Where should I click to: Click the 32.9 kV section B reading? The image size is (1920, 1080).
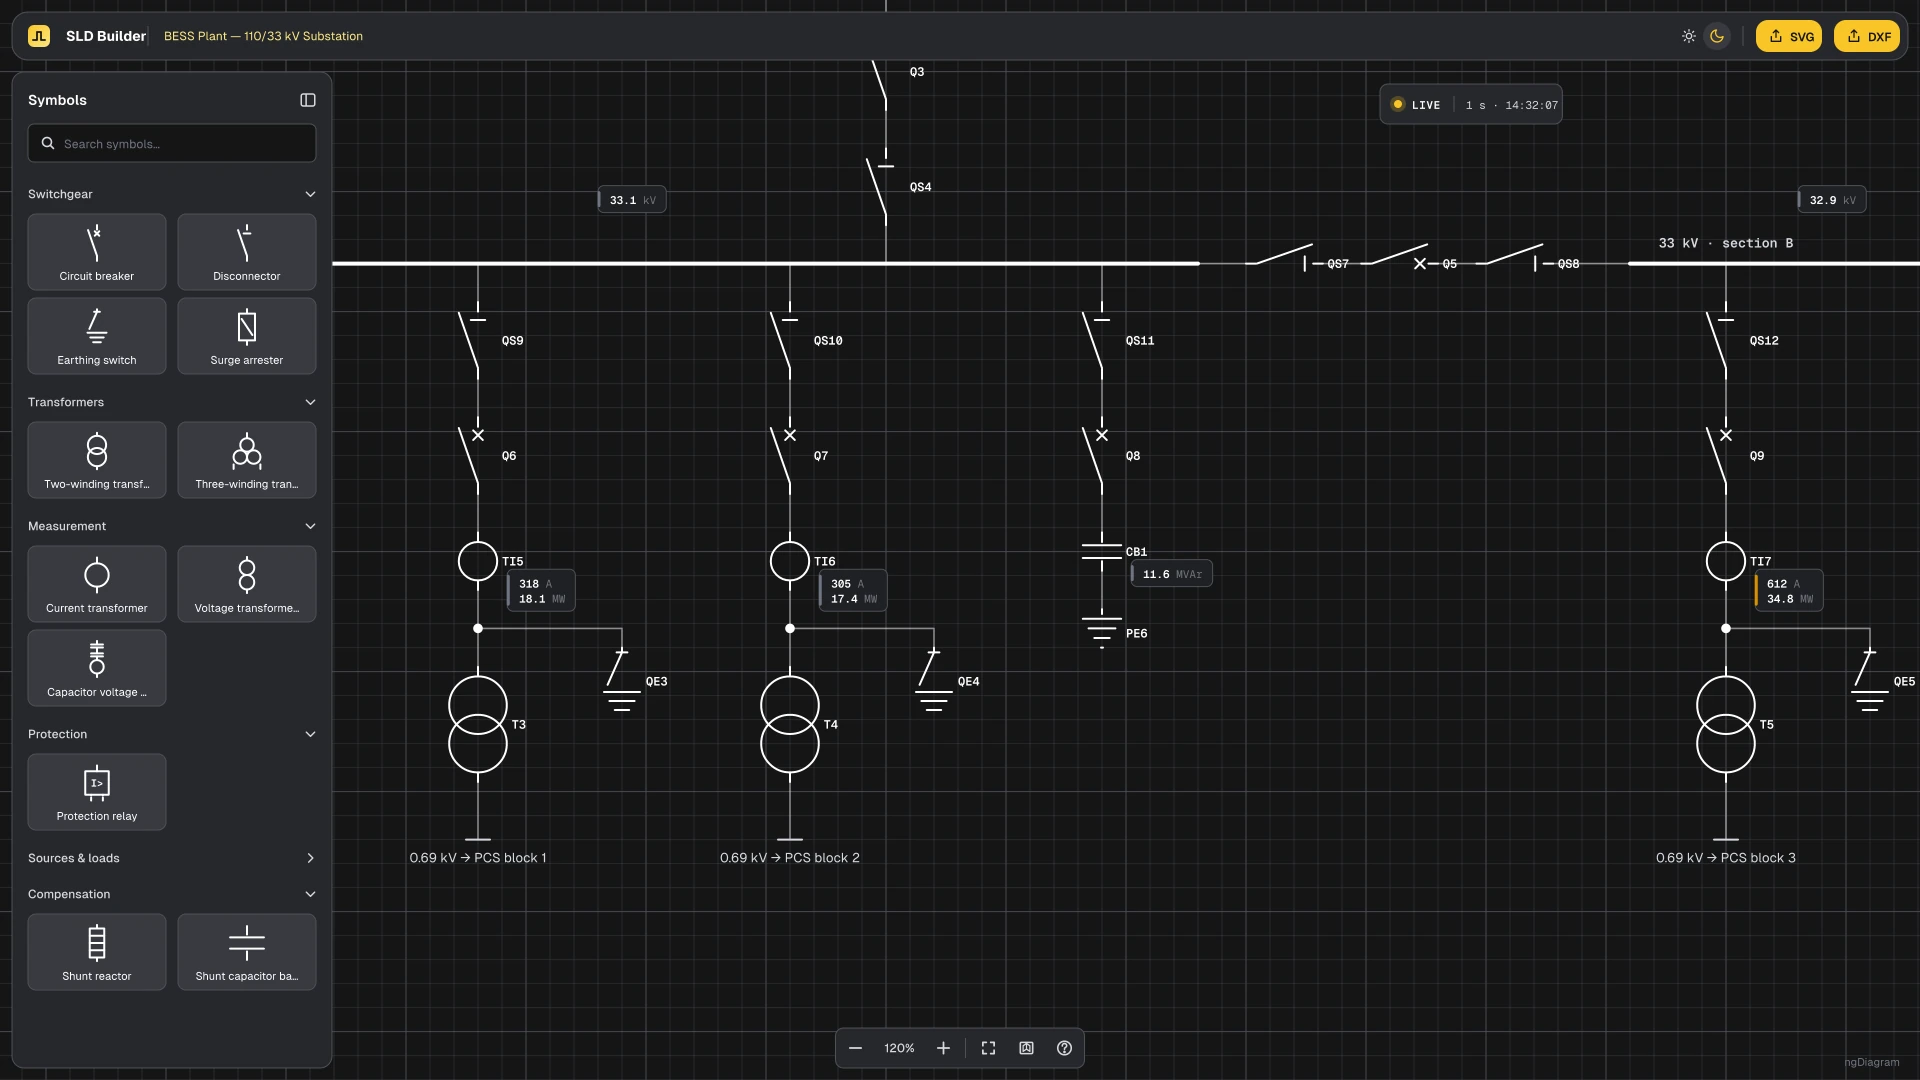click(1832, 200)
